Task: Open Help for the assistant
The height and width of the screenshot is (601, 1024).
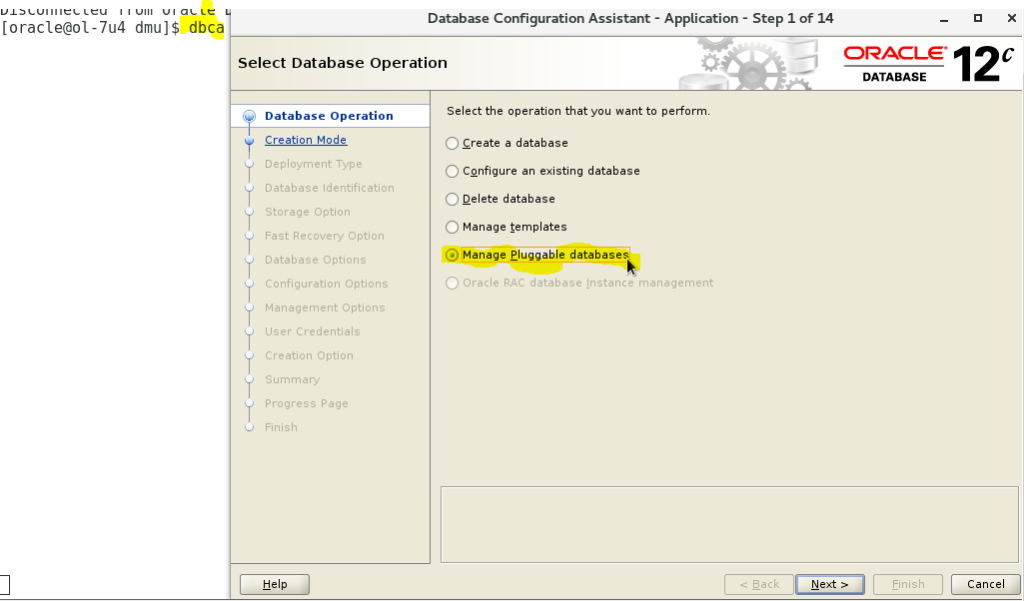Action: pos(275,584)
